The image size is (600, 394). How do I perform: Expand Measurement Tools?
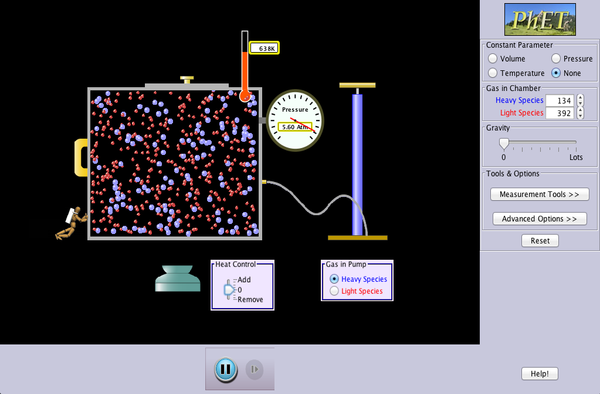click(540, 194)
